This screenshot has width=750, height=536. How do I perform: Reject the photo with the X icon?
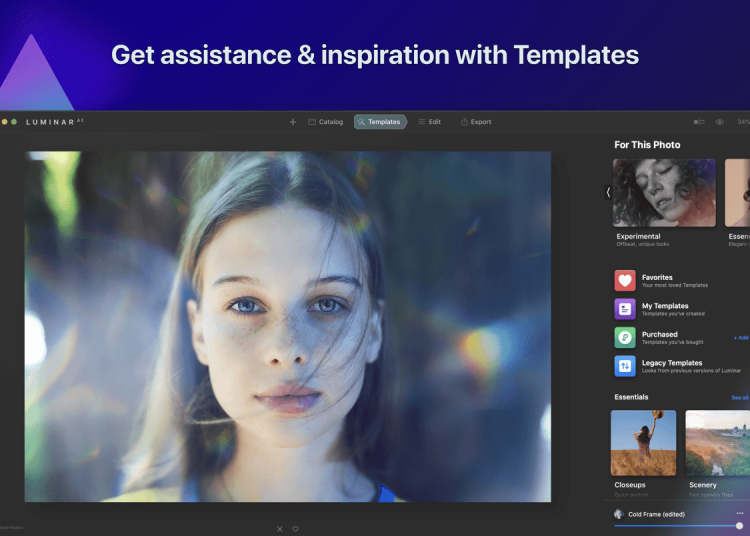point(280,528)
